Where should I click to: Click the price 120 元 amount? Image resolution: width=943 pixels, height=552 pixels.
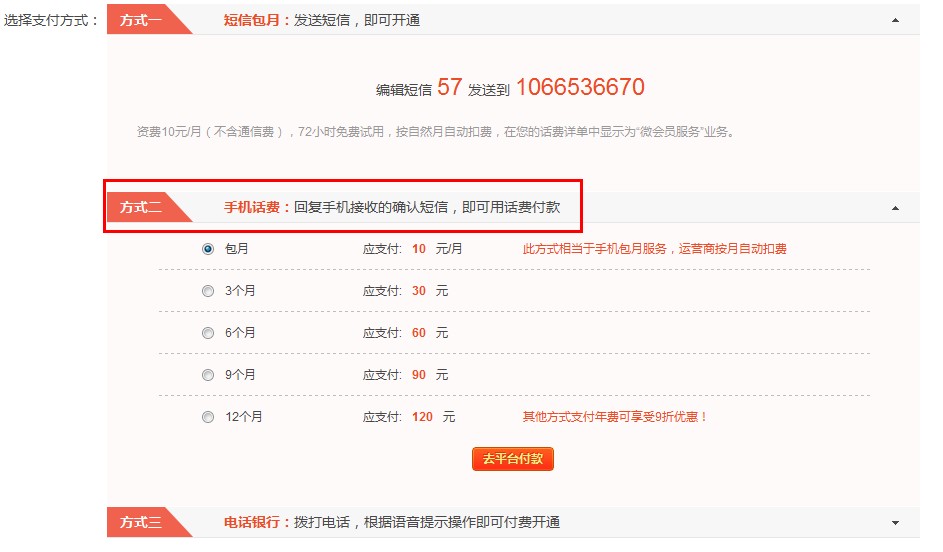[x=433, y=417]
